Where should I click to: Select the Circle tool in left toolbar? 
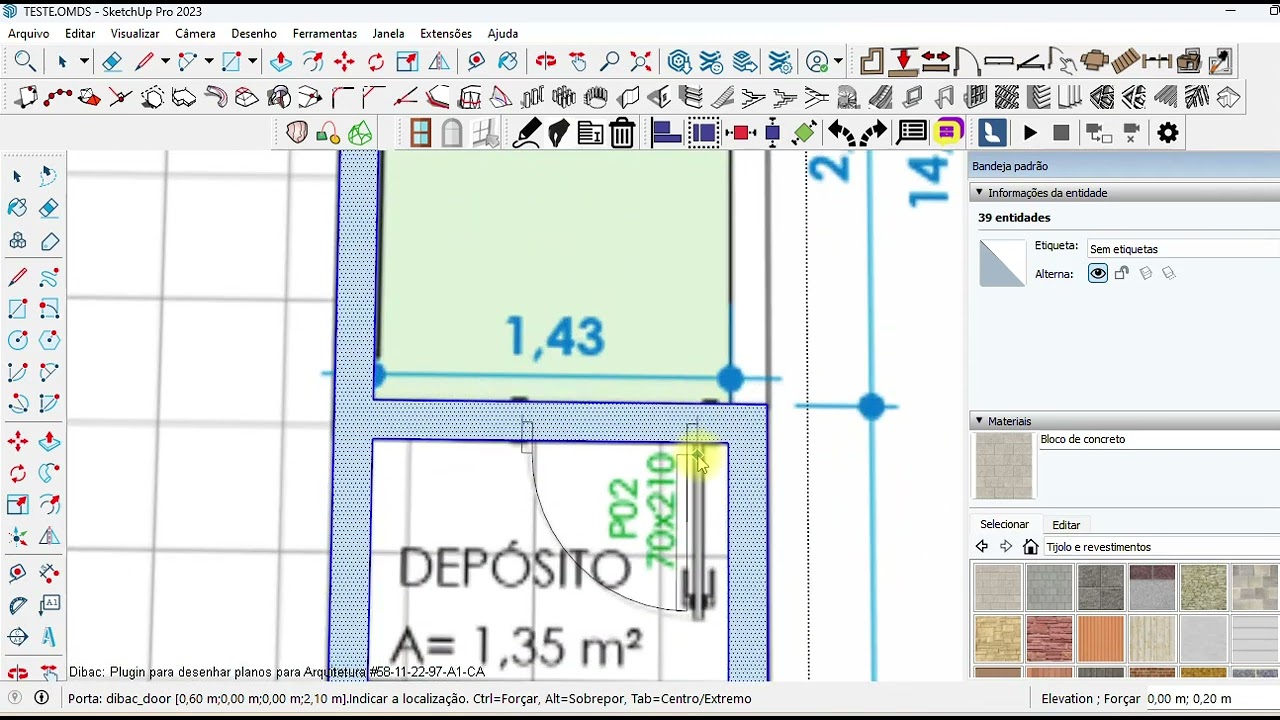[x=18, y=341]
